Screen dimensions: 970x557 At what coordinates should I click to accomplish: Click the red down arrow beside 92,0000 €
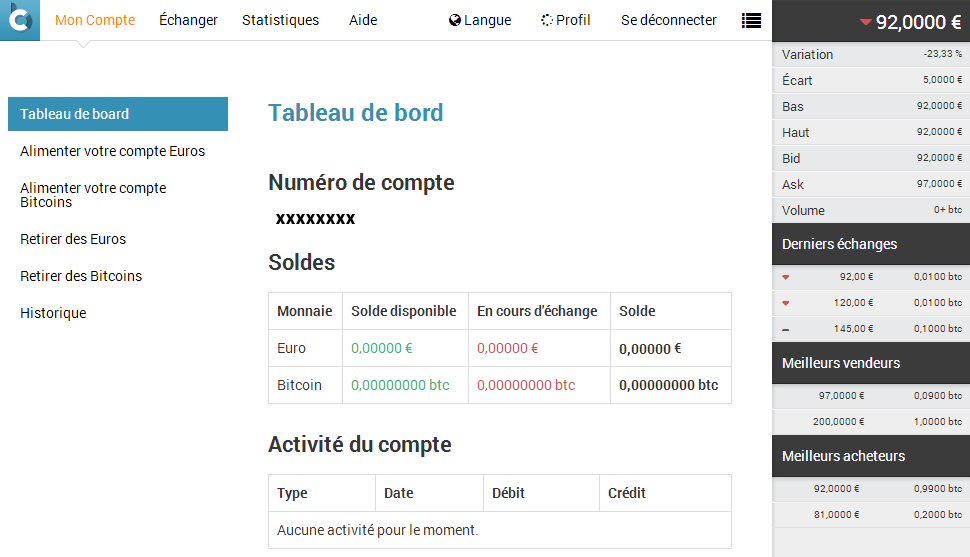pos(865,23)
